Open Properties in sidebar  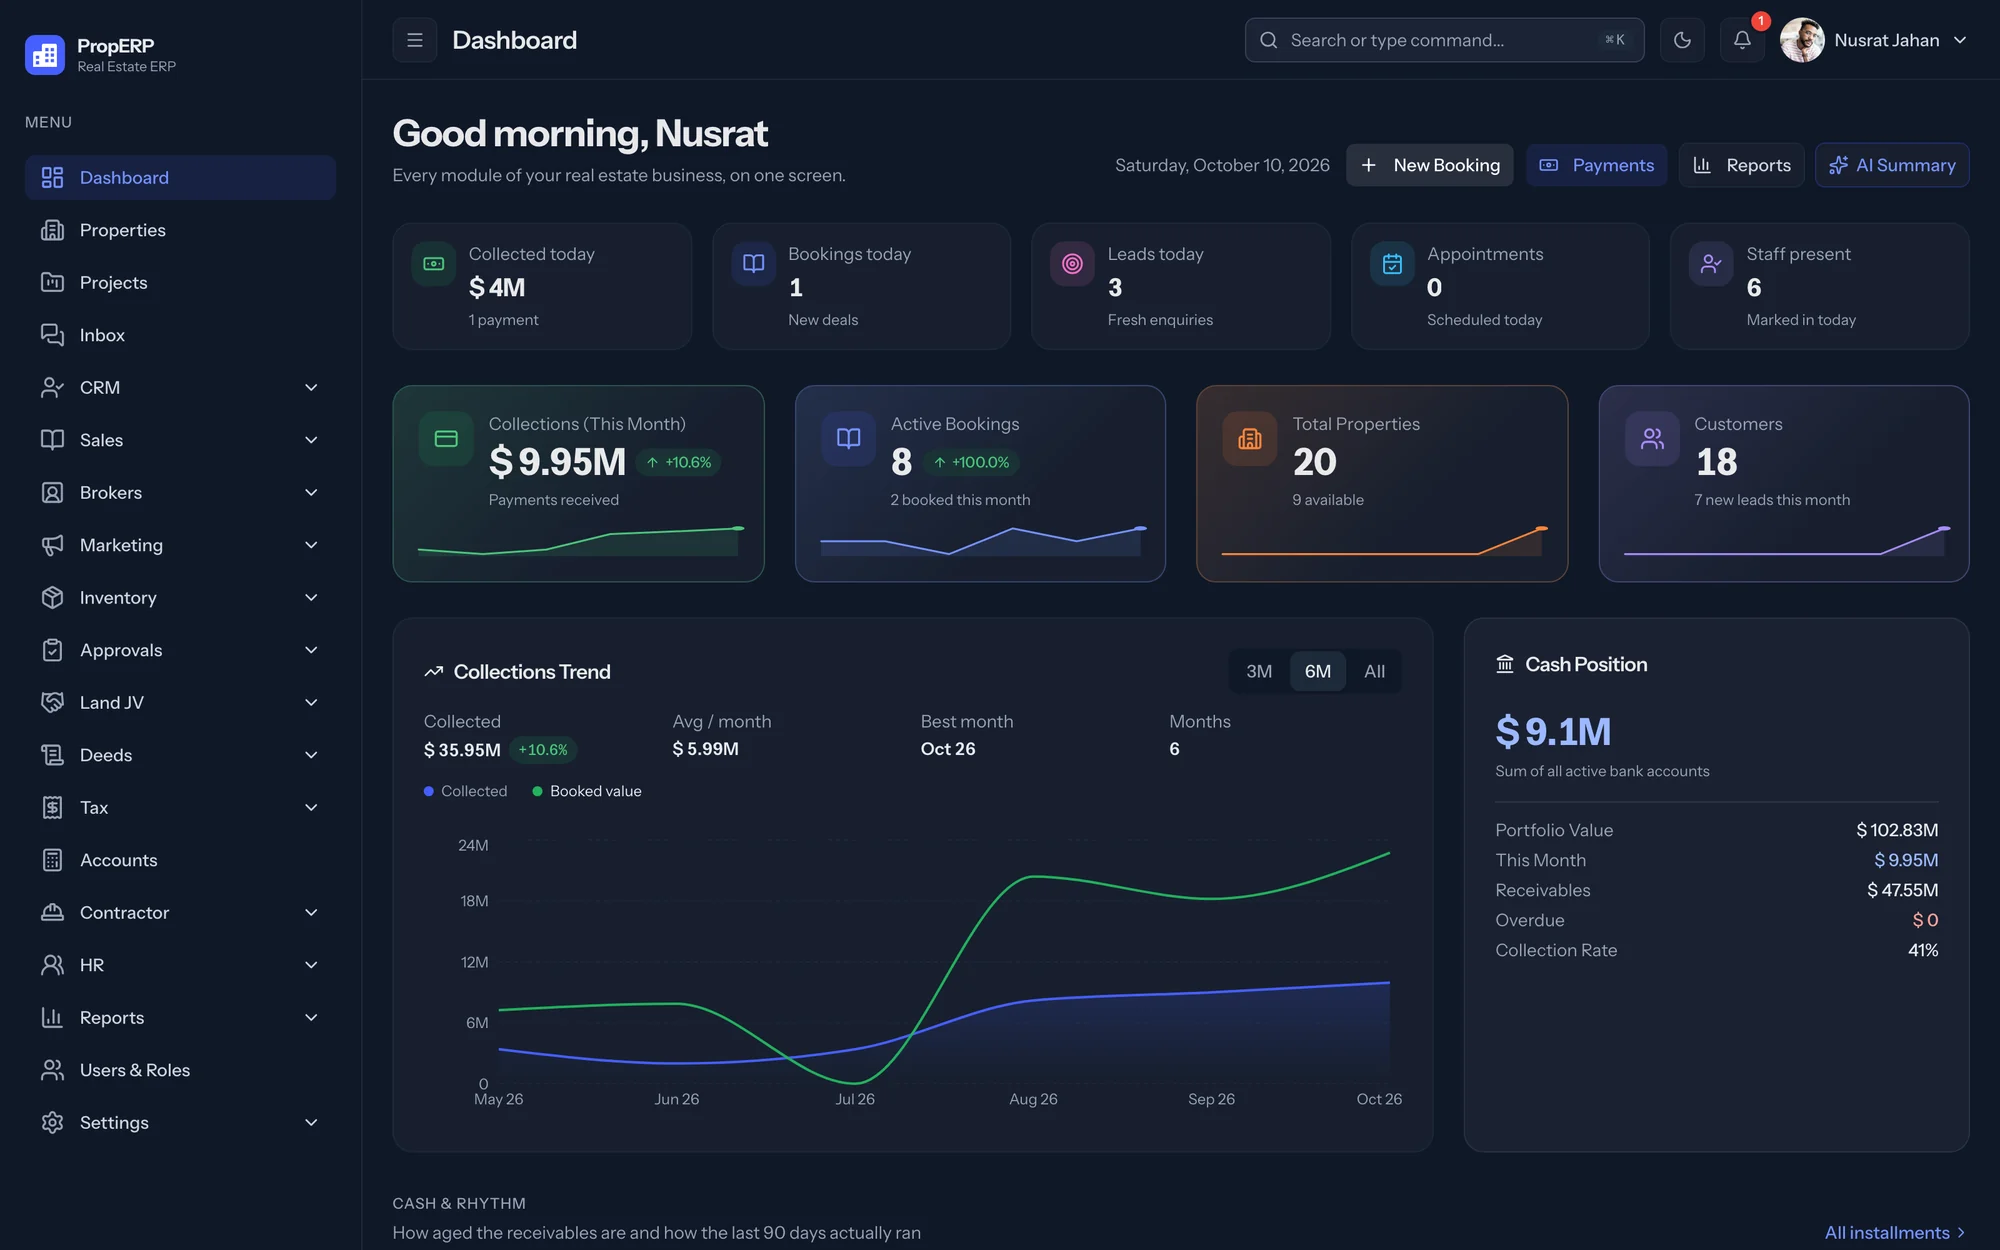(180, 230)
